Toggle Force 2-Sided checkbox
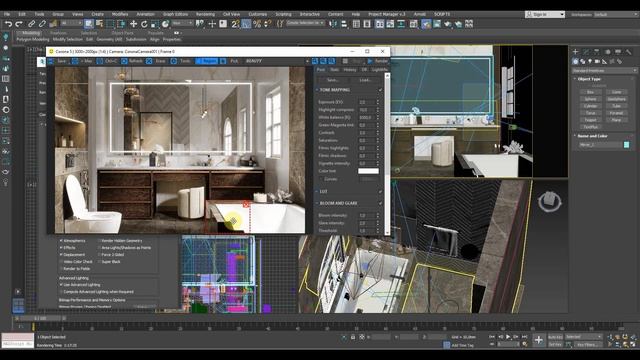This screenshot has width=640, height=360. 99,255
